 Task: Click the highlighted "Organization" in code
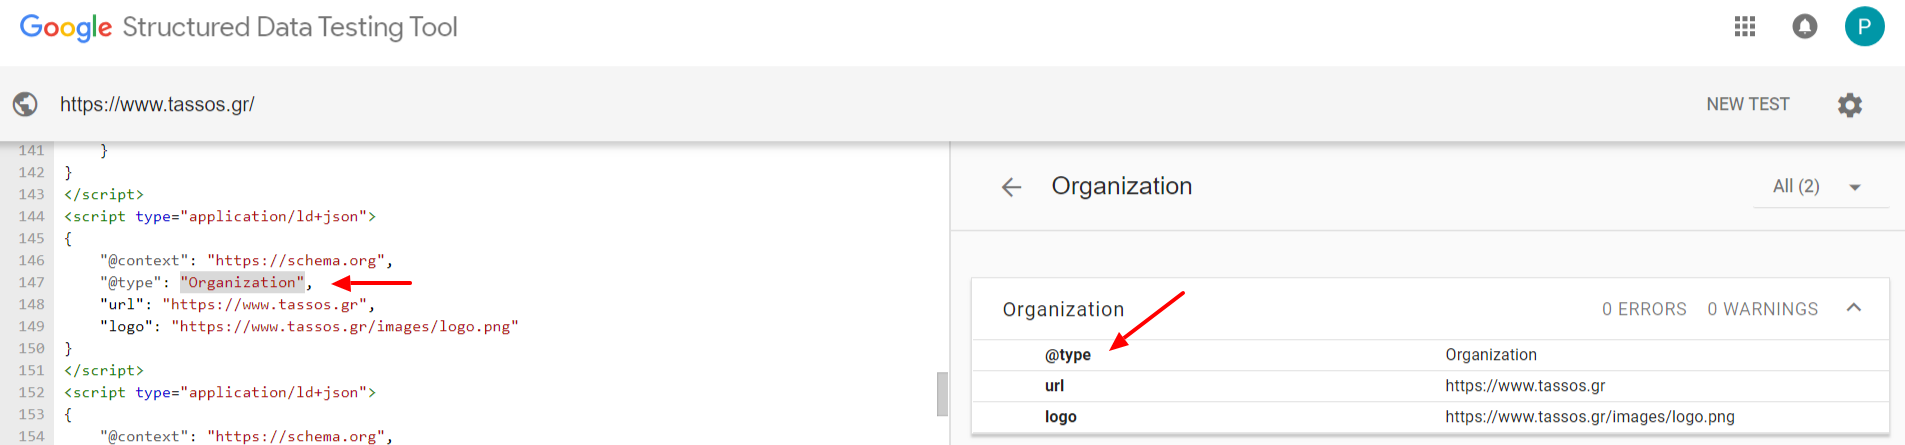(x=242, y=282)
